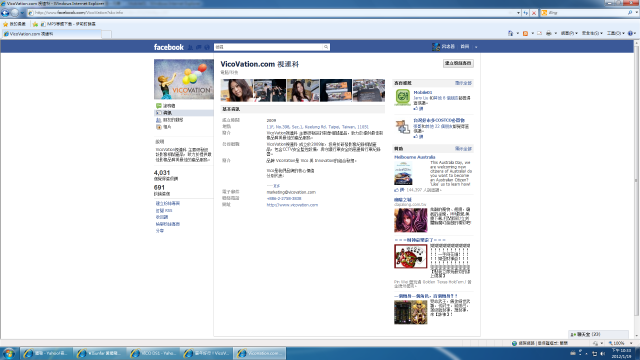Click the browser Forward arrow button
Image resolution: width=640 pixels, height=360 pixels.
coord(15,13)
